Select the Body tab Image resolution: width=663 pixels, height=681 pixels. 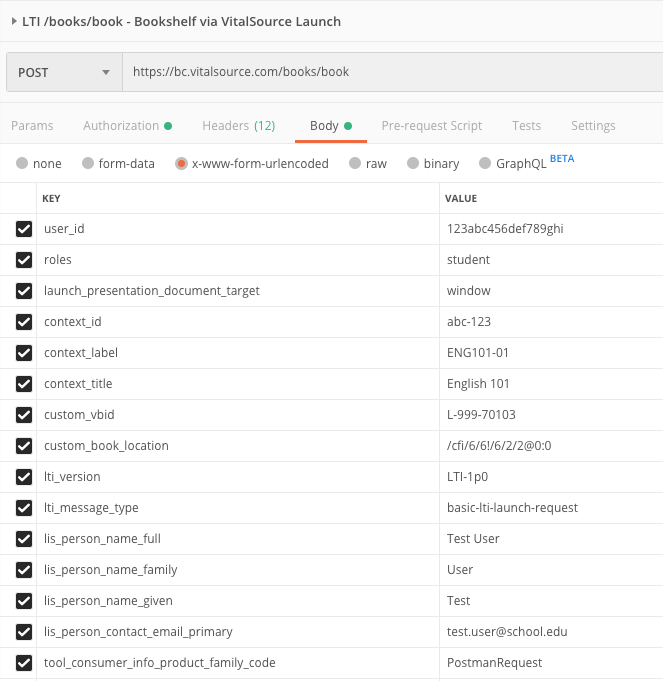pos(330,126)
